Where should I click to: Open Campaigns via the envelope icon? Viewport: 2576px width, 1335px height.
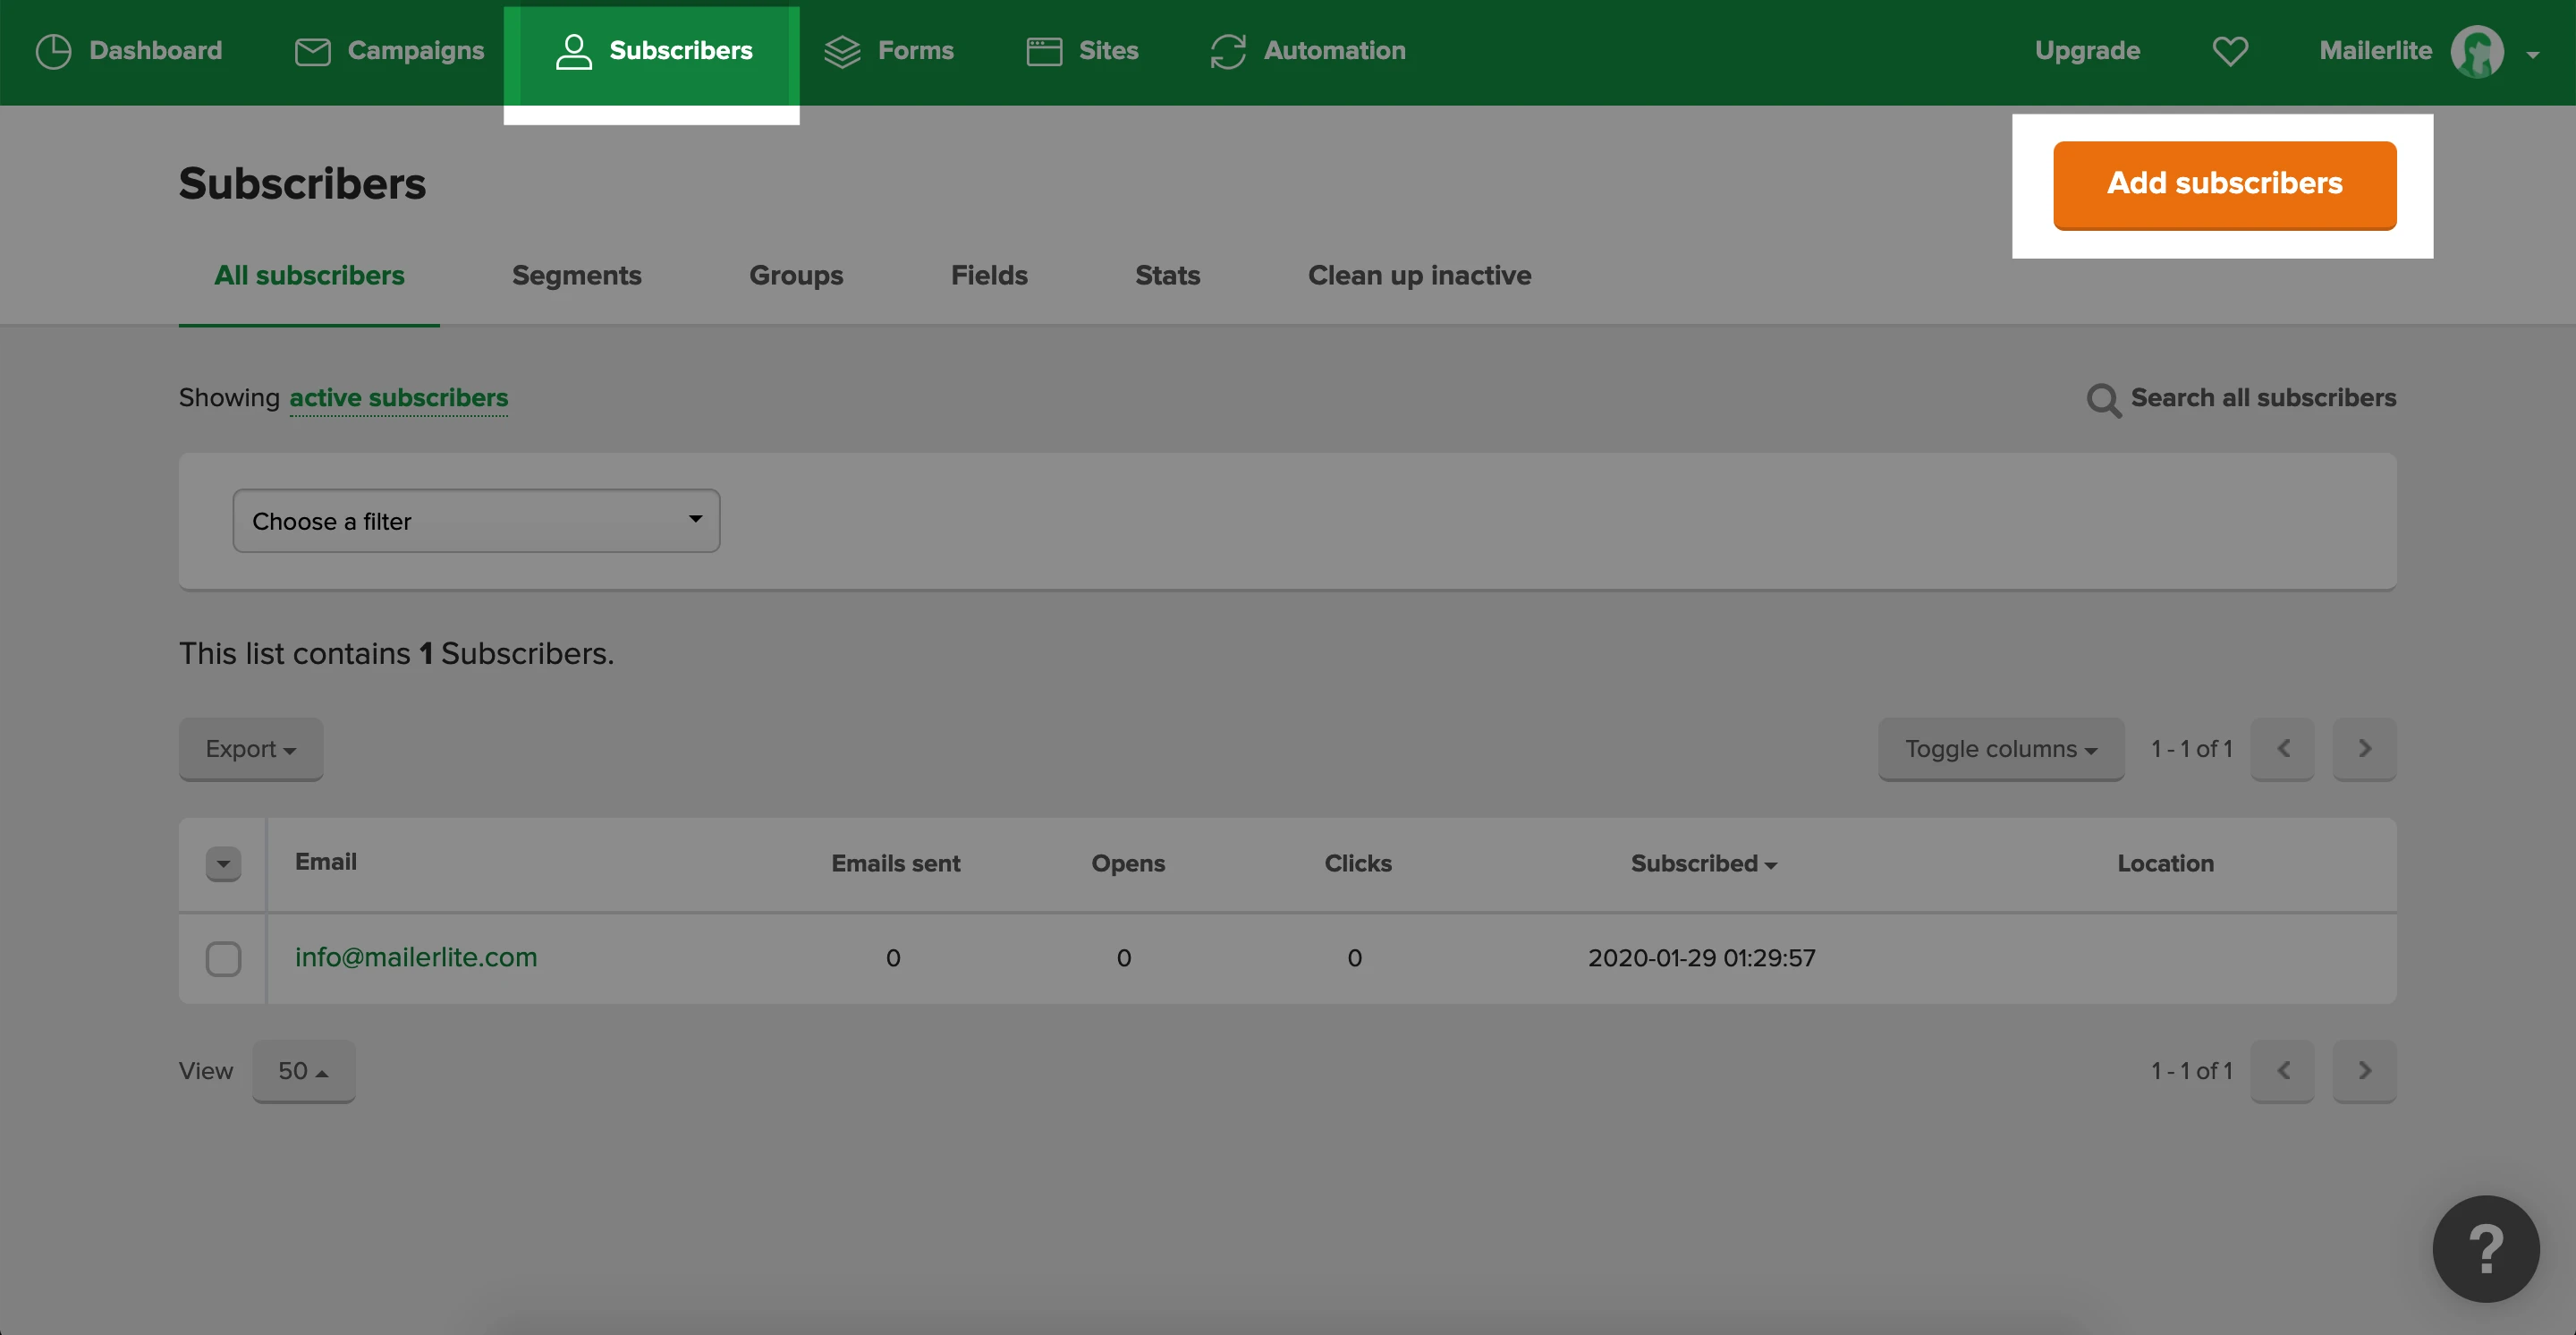tap(312, 51)
